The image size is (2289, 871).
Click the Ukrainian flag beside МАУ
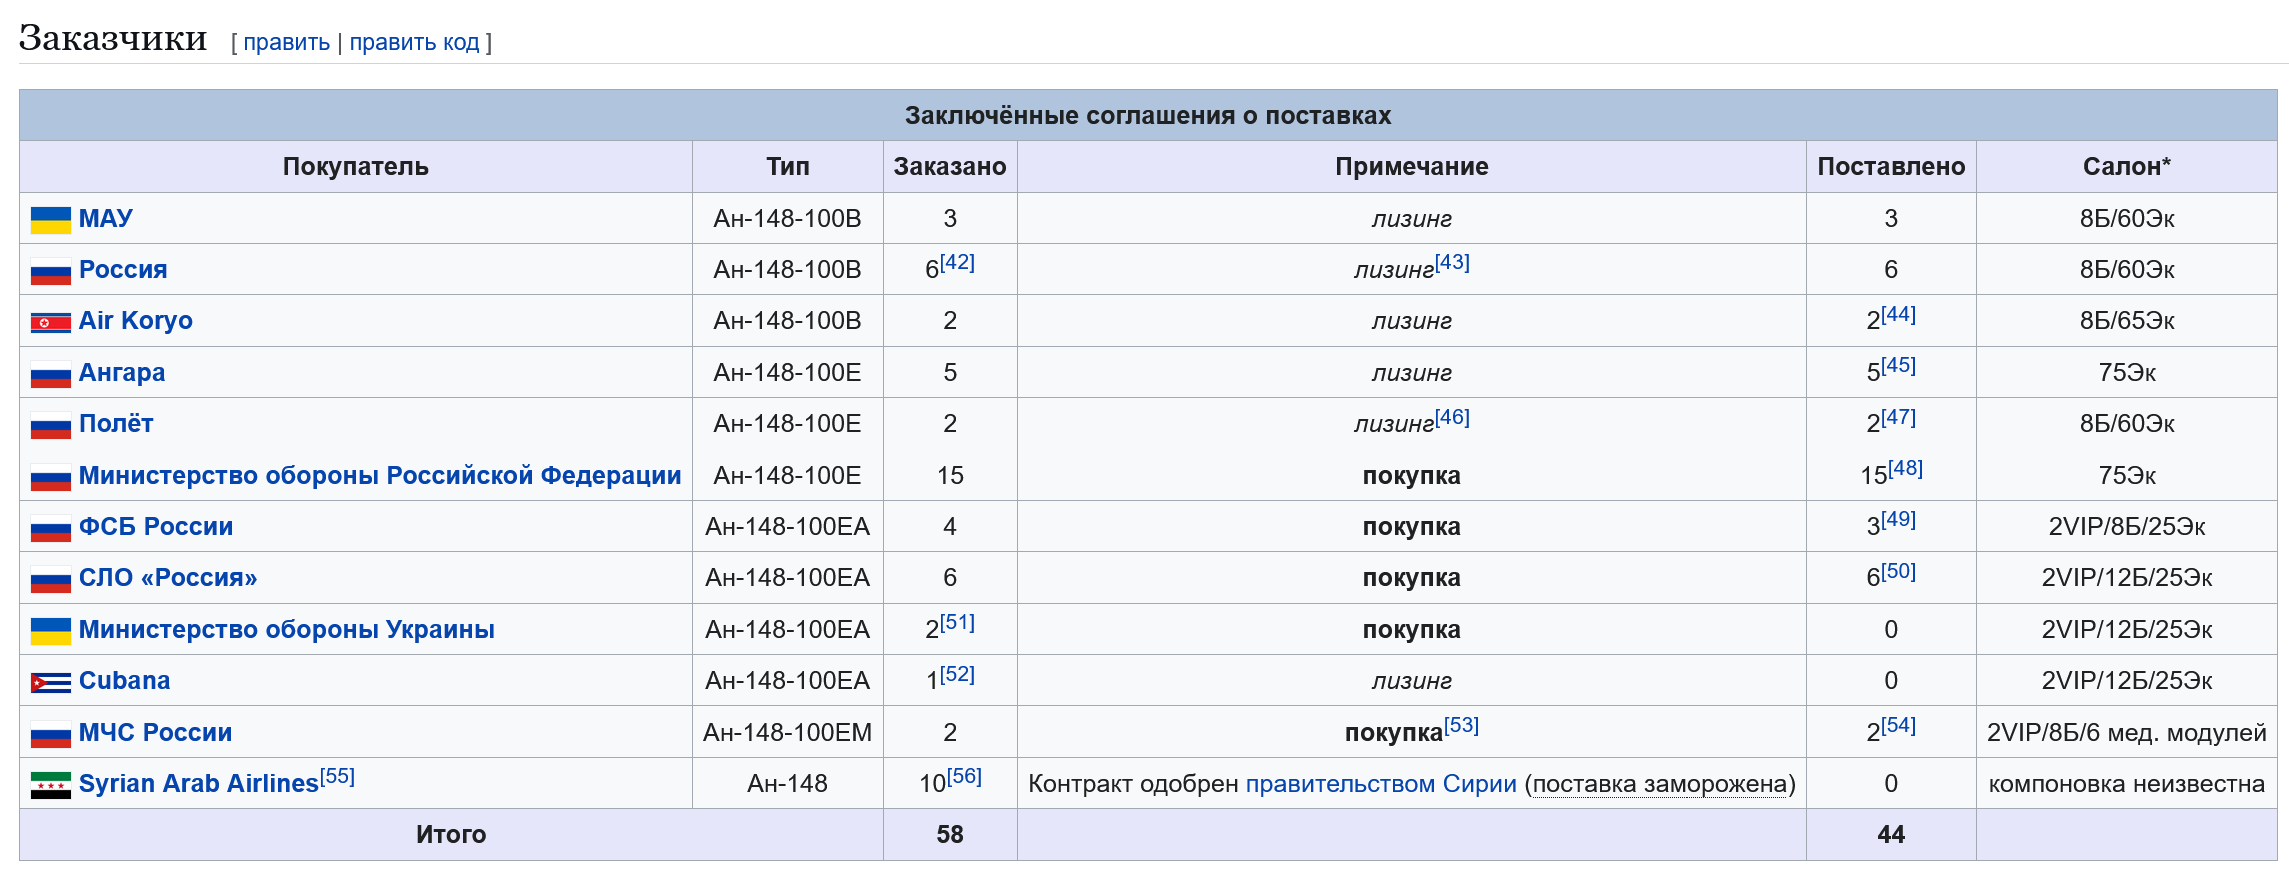51,220
